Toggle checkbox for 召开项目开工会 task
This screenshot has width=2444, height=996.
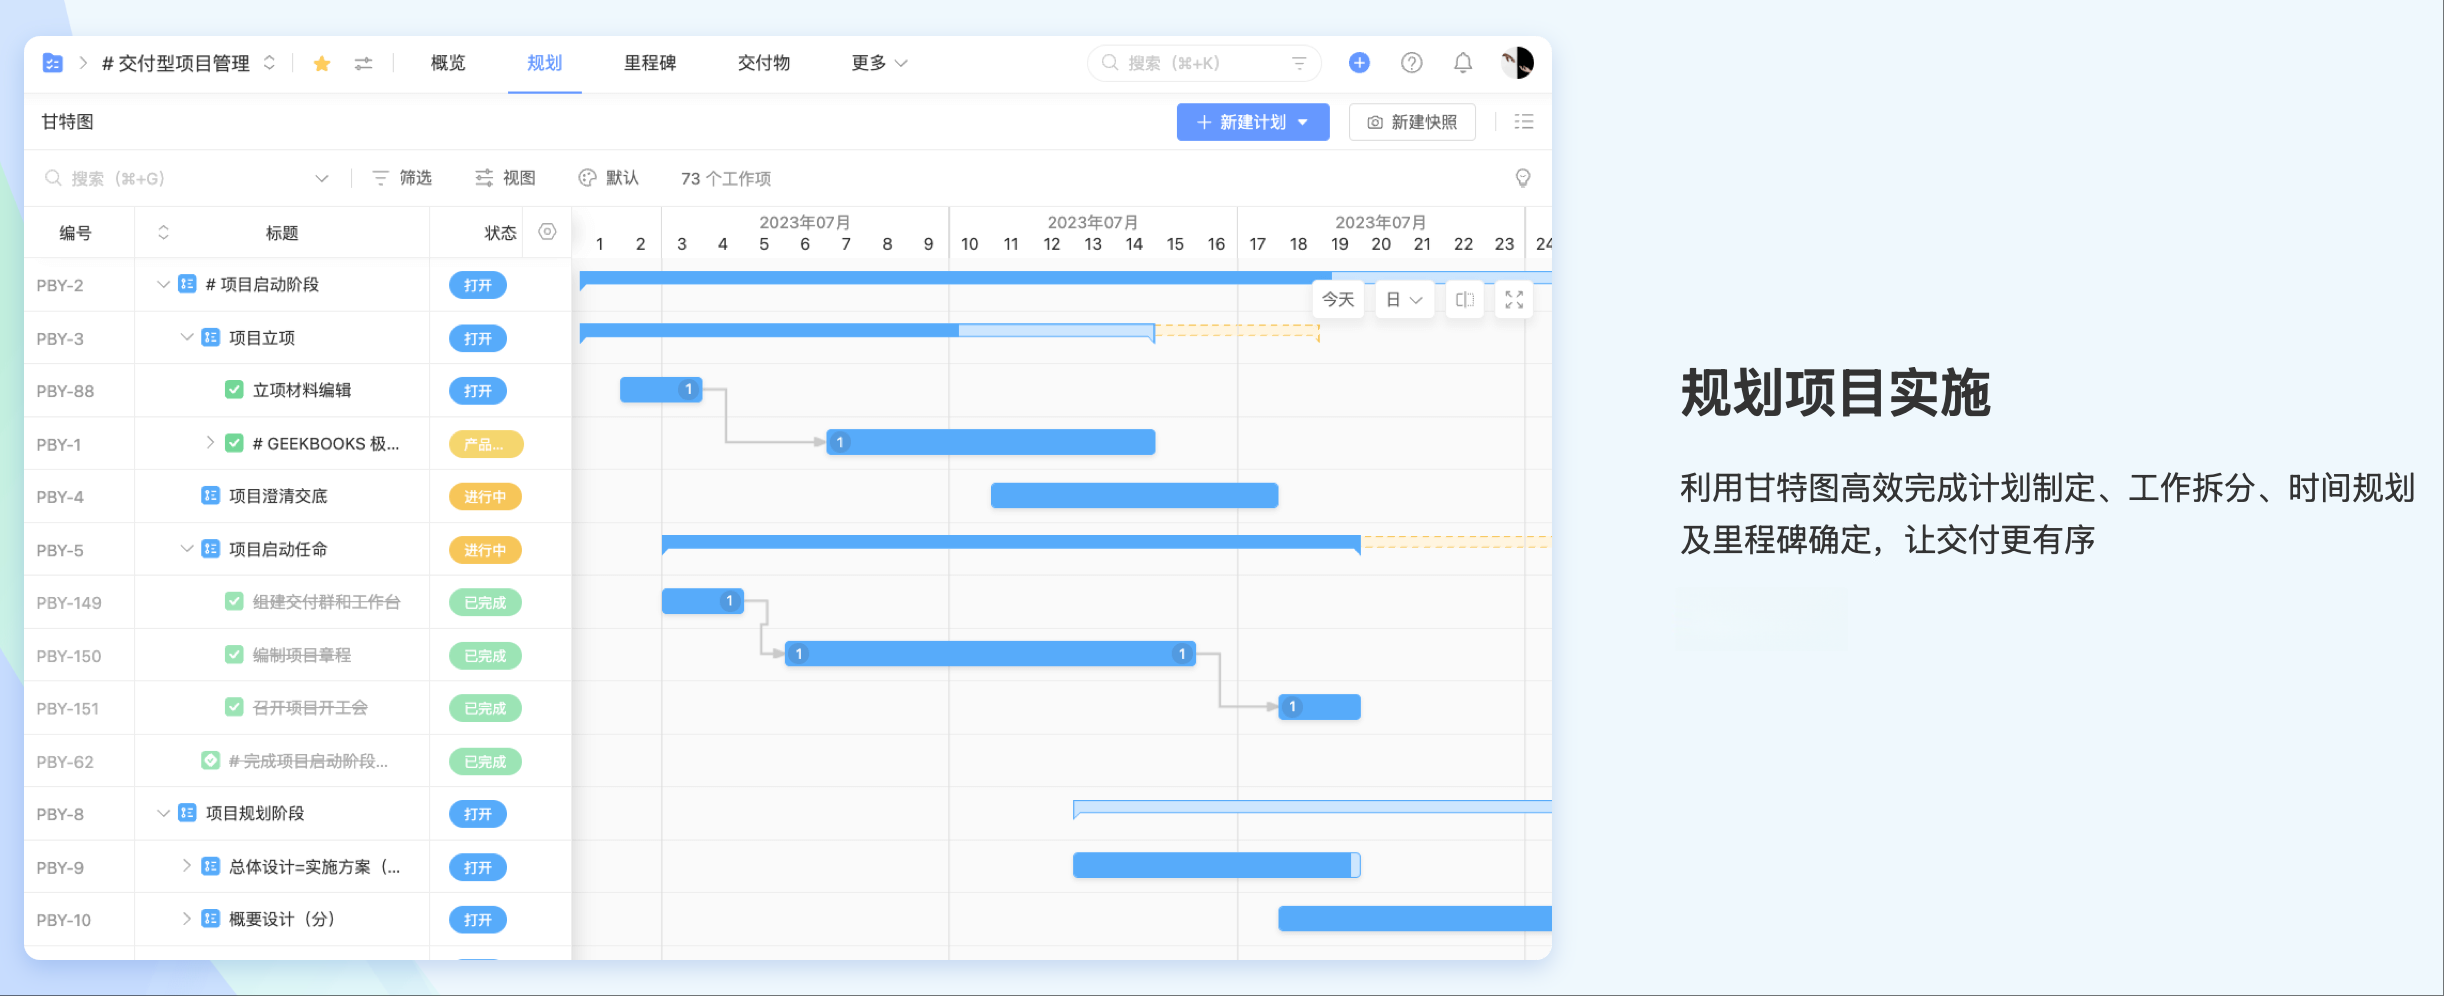point(234,708)
